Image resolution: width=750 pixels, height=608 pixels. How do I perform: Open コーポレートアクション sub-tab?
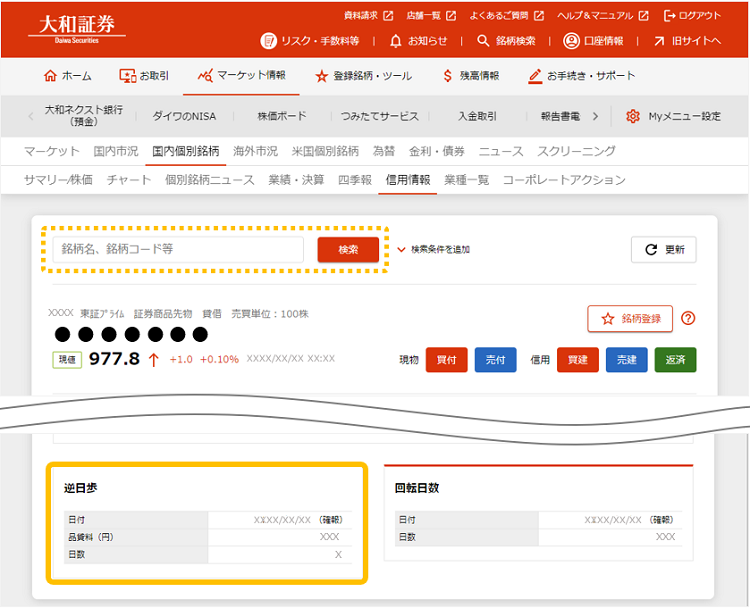[x=564, y=180]
